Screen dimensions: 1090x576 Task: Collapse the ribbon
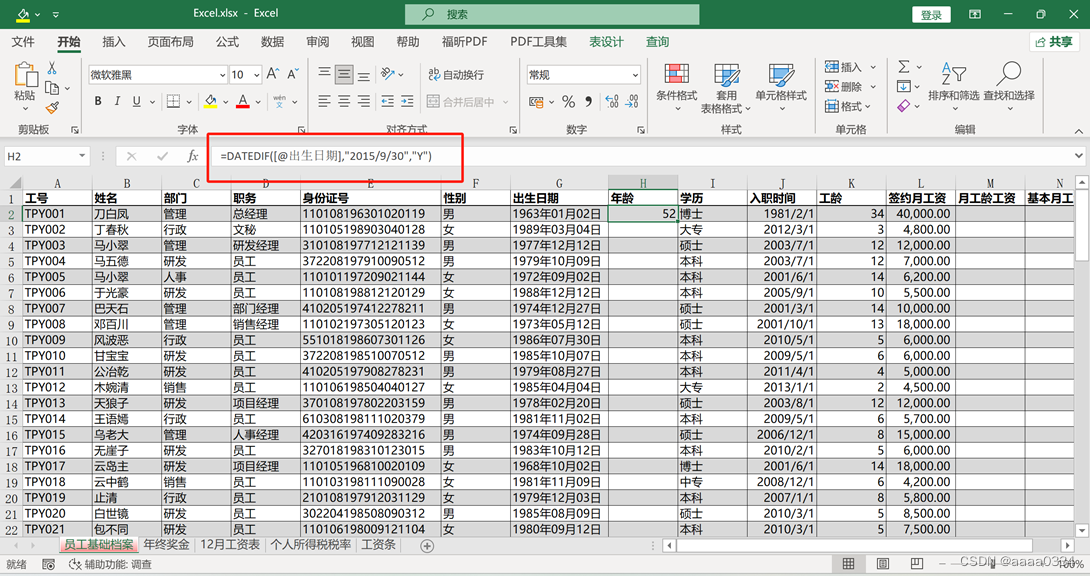coord(1078,131)
